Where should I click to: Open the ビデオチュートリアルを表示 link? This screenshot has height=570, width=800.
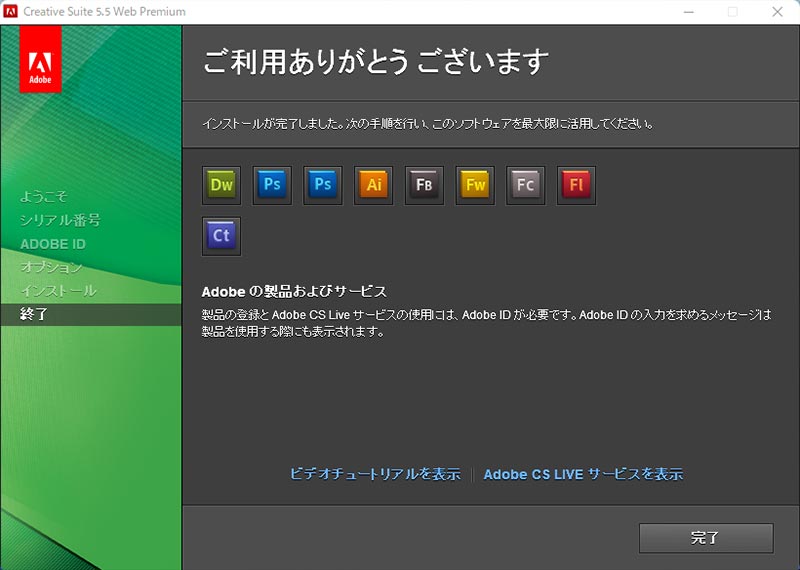click(375, 474)
